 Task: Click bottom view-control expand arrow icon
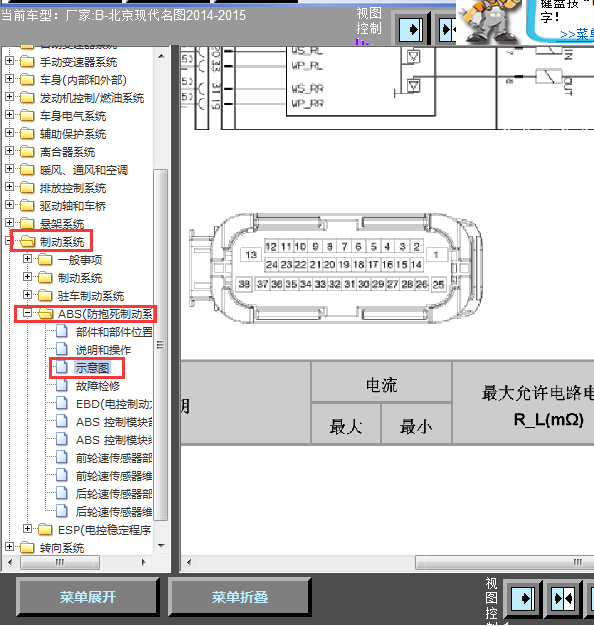(x=523, y=598)
